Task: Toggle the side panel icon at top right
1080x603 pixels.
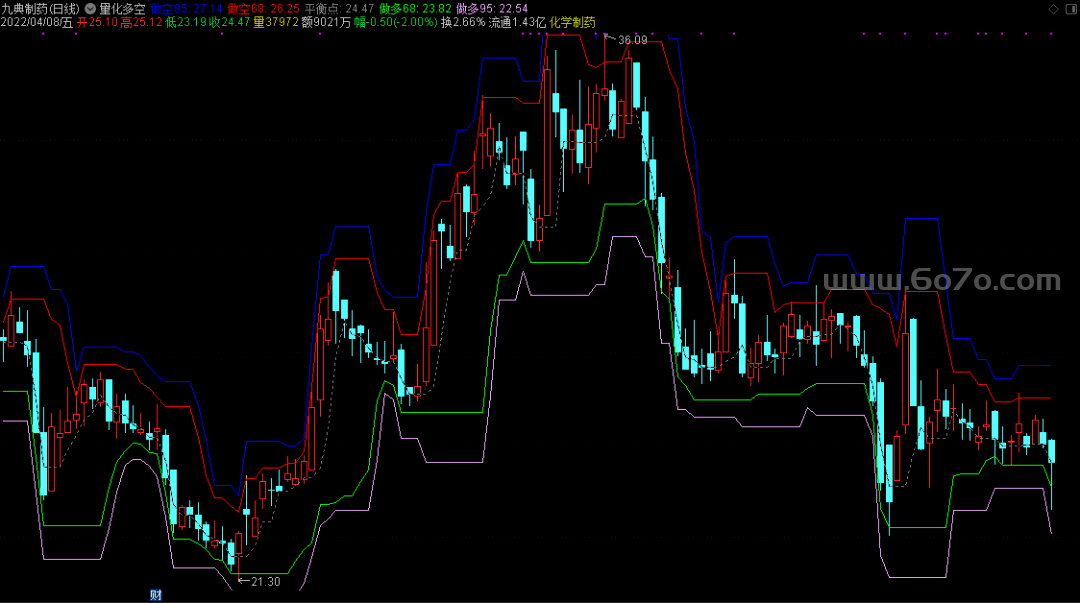Action: 1070,9
